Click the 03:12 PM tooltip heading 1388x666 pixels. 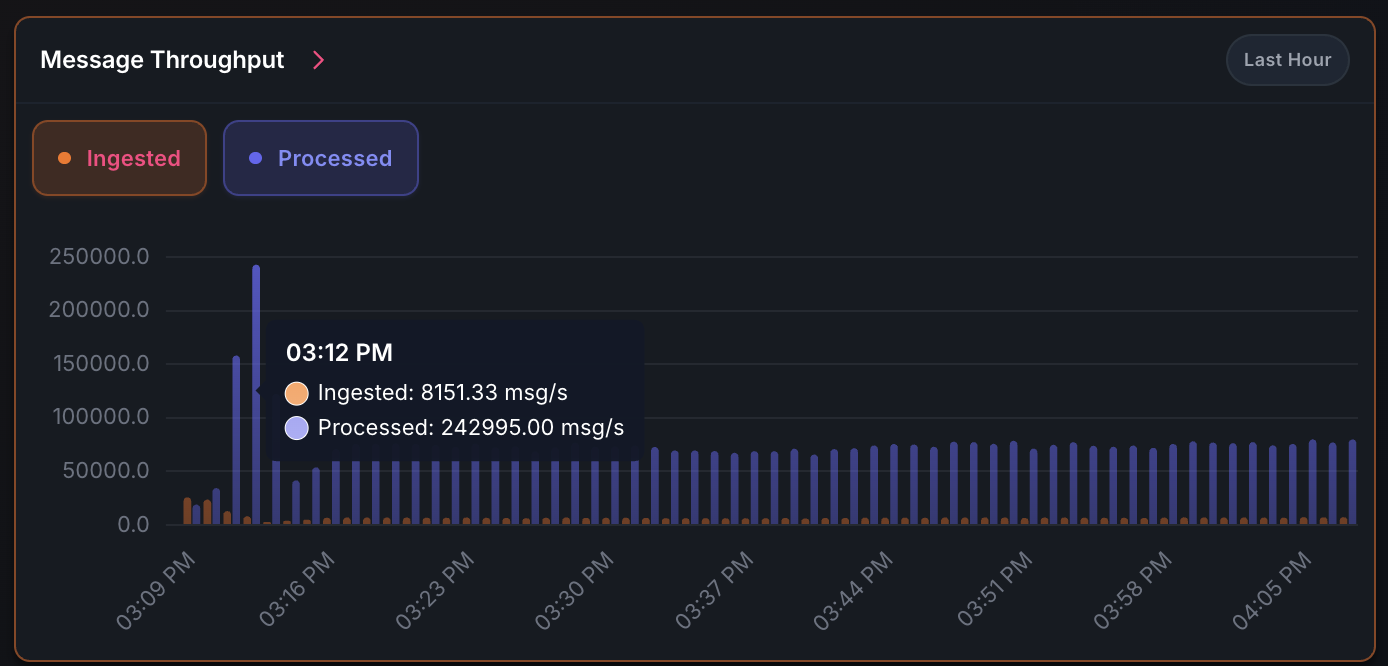[339, 352]
